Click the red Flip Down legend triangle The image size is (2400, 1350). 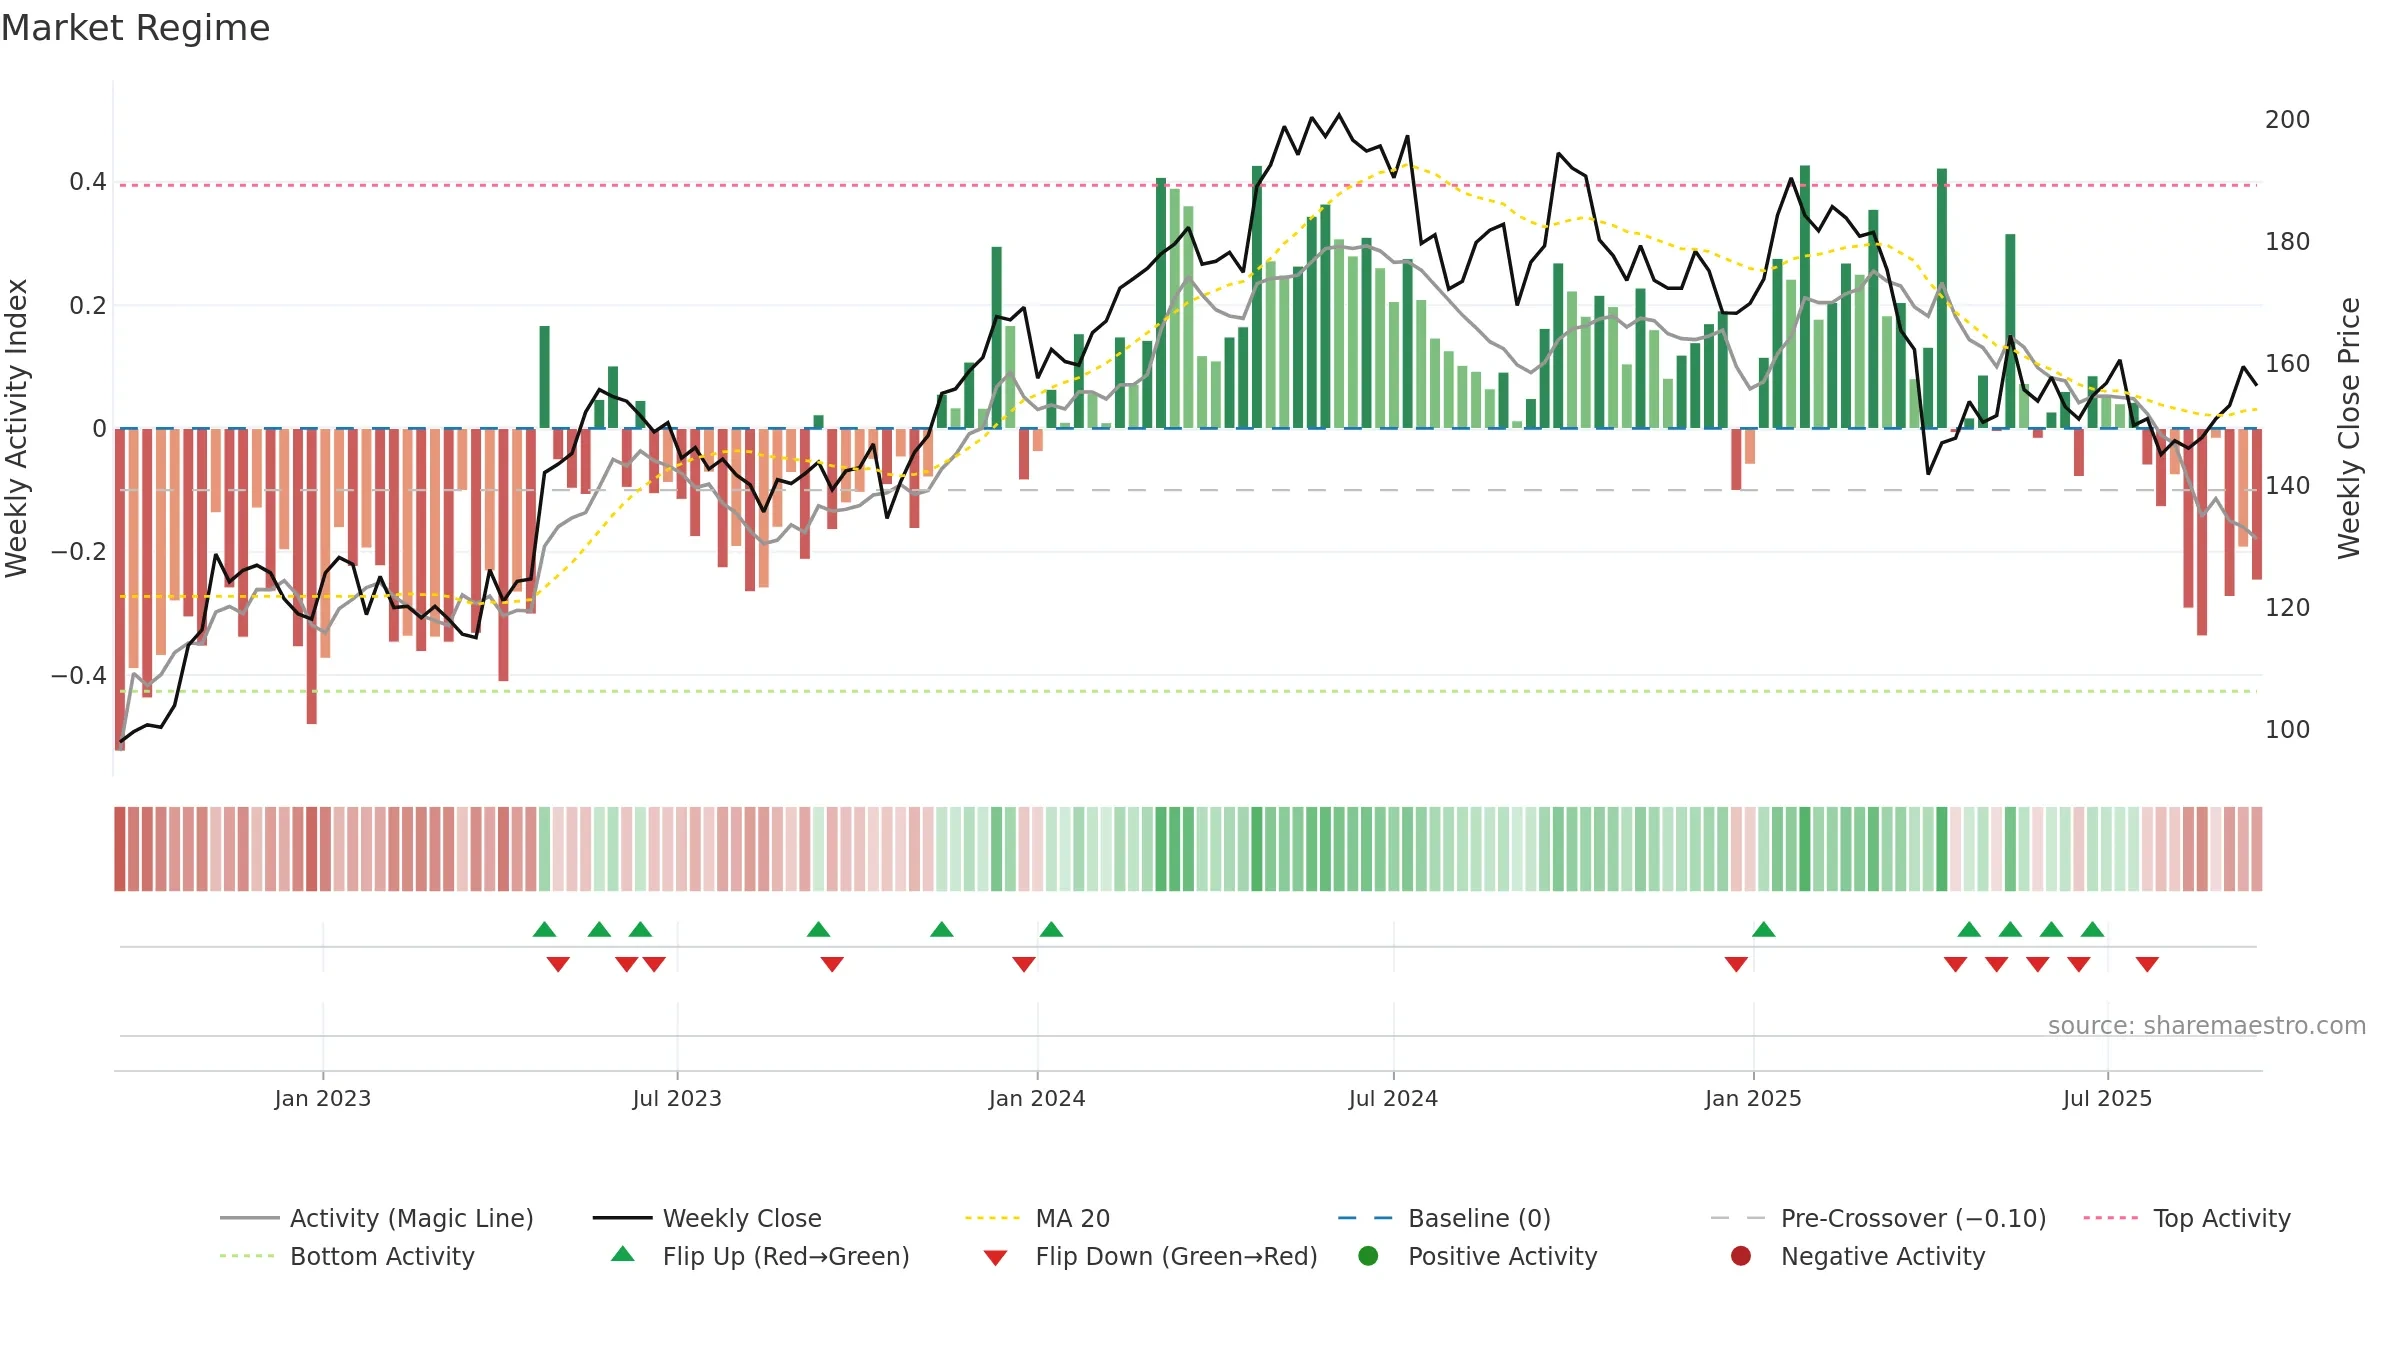[x=995, y=1258]
